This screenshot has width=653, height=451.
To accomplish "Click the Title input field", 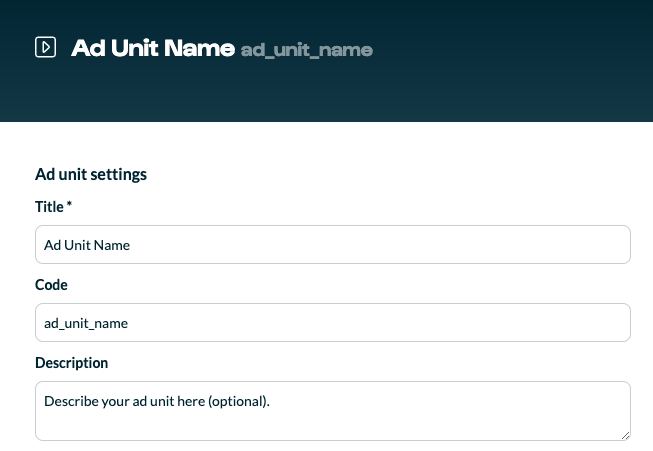I will pyautogui.click(x=333, y=244).
